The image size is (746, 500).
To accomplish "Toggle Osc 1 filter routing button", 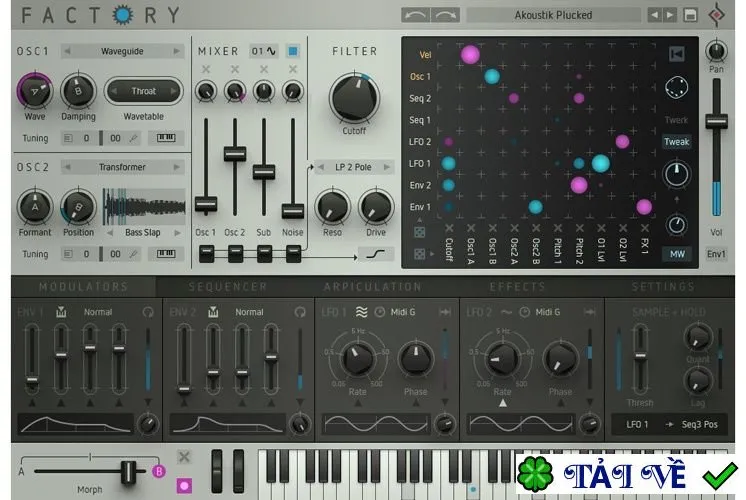I will point(206,254).
